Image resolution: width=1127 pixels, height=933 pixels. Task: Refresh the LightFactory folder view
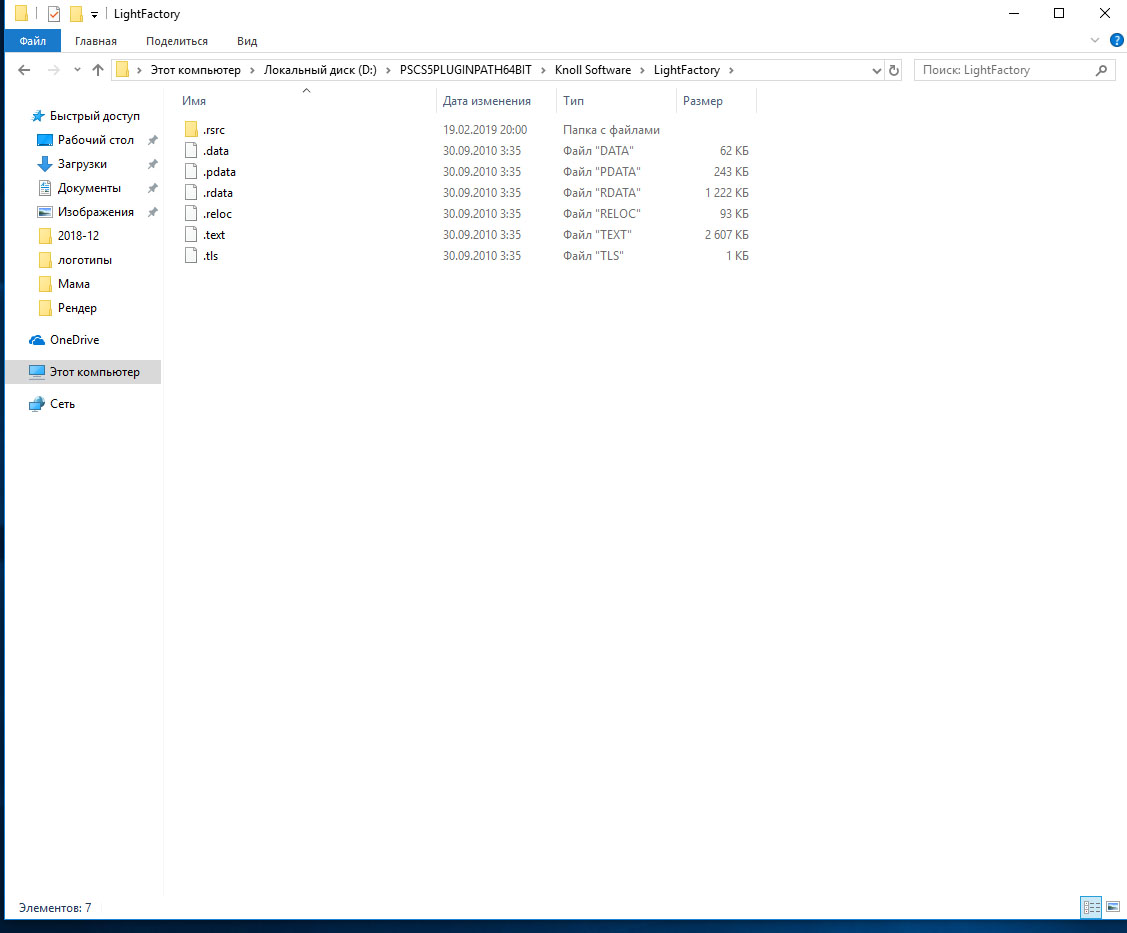point(893,70)
